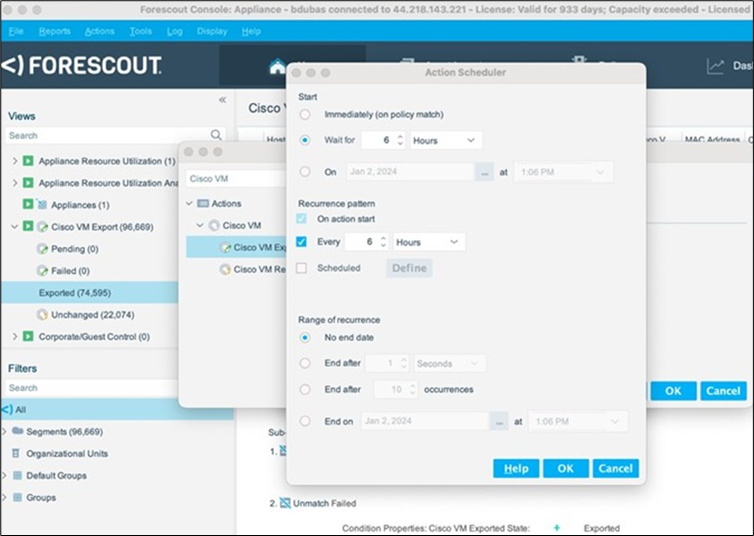Click the Unmatch Failed action icon
The image size is (754, 536).
click(x=285, y=503)
